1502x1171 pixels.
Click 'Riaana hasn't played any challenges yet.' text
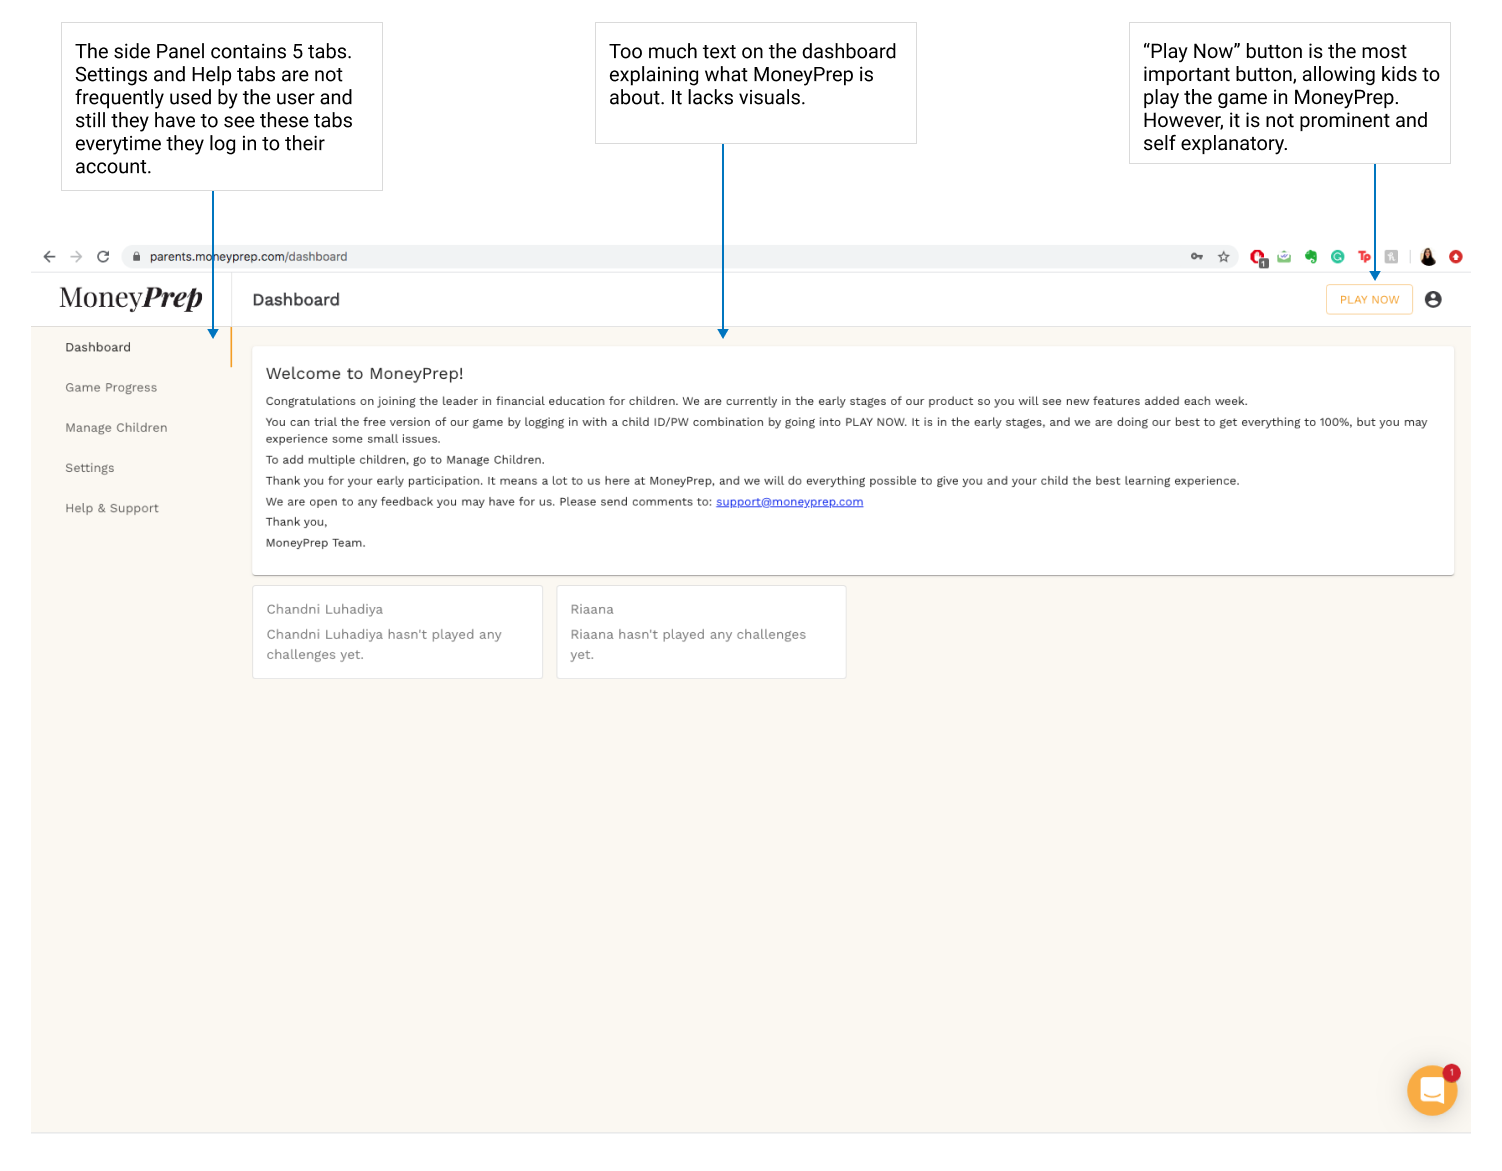(x=688, y=644)
